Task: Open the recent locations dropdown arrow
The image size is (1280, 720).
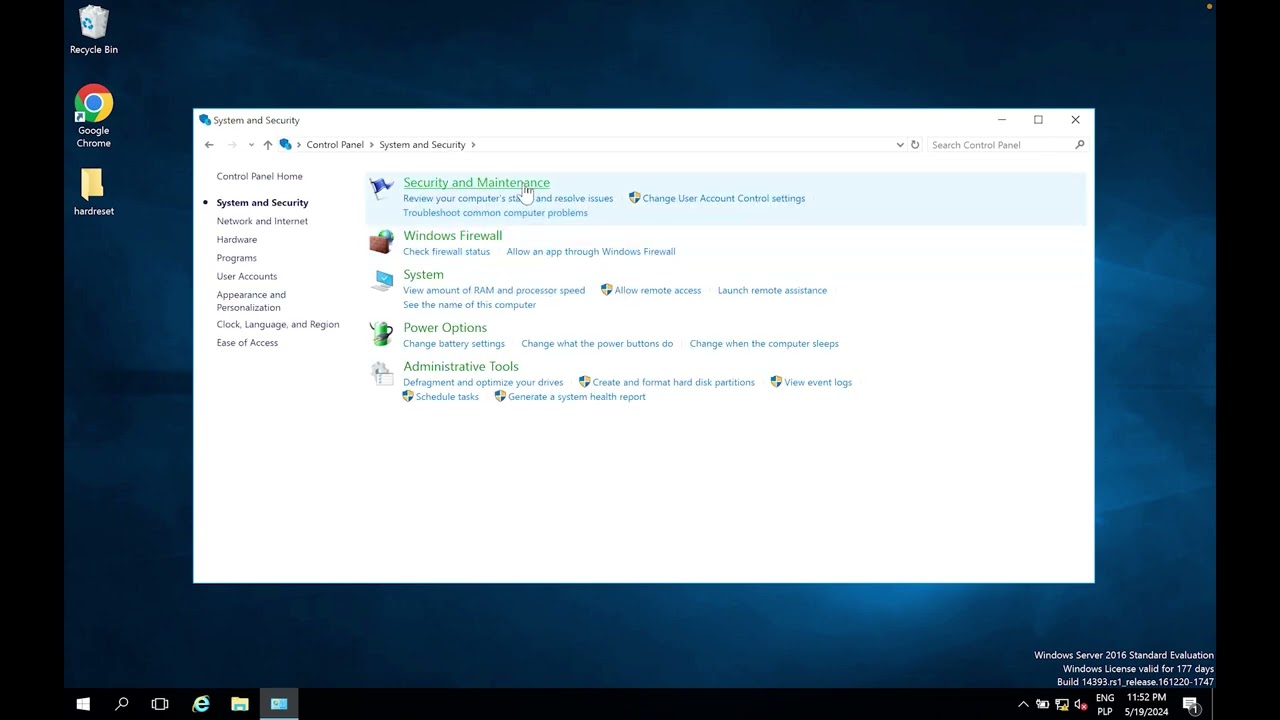Action: [x=250, y=145]
